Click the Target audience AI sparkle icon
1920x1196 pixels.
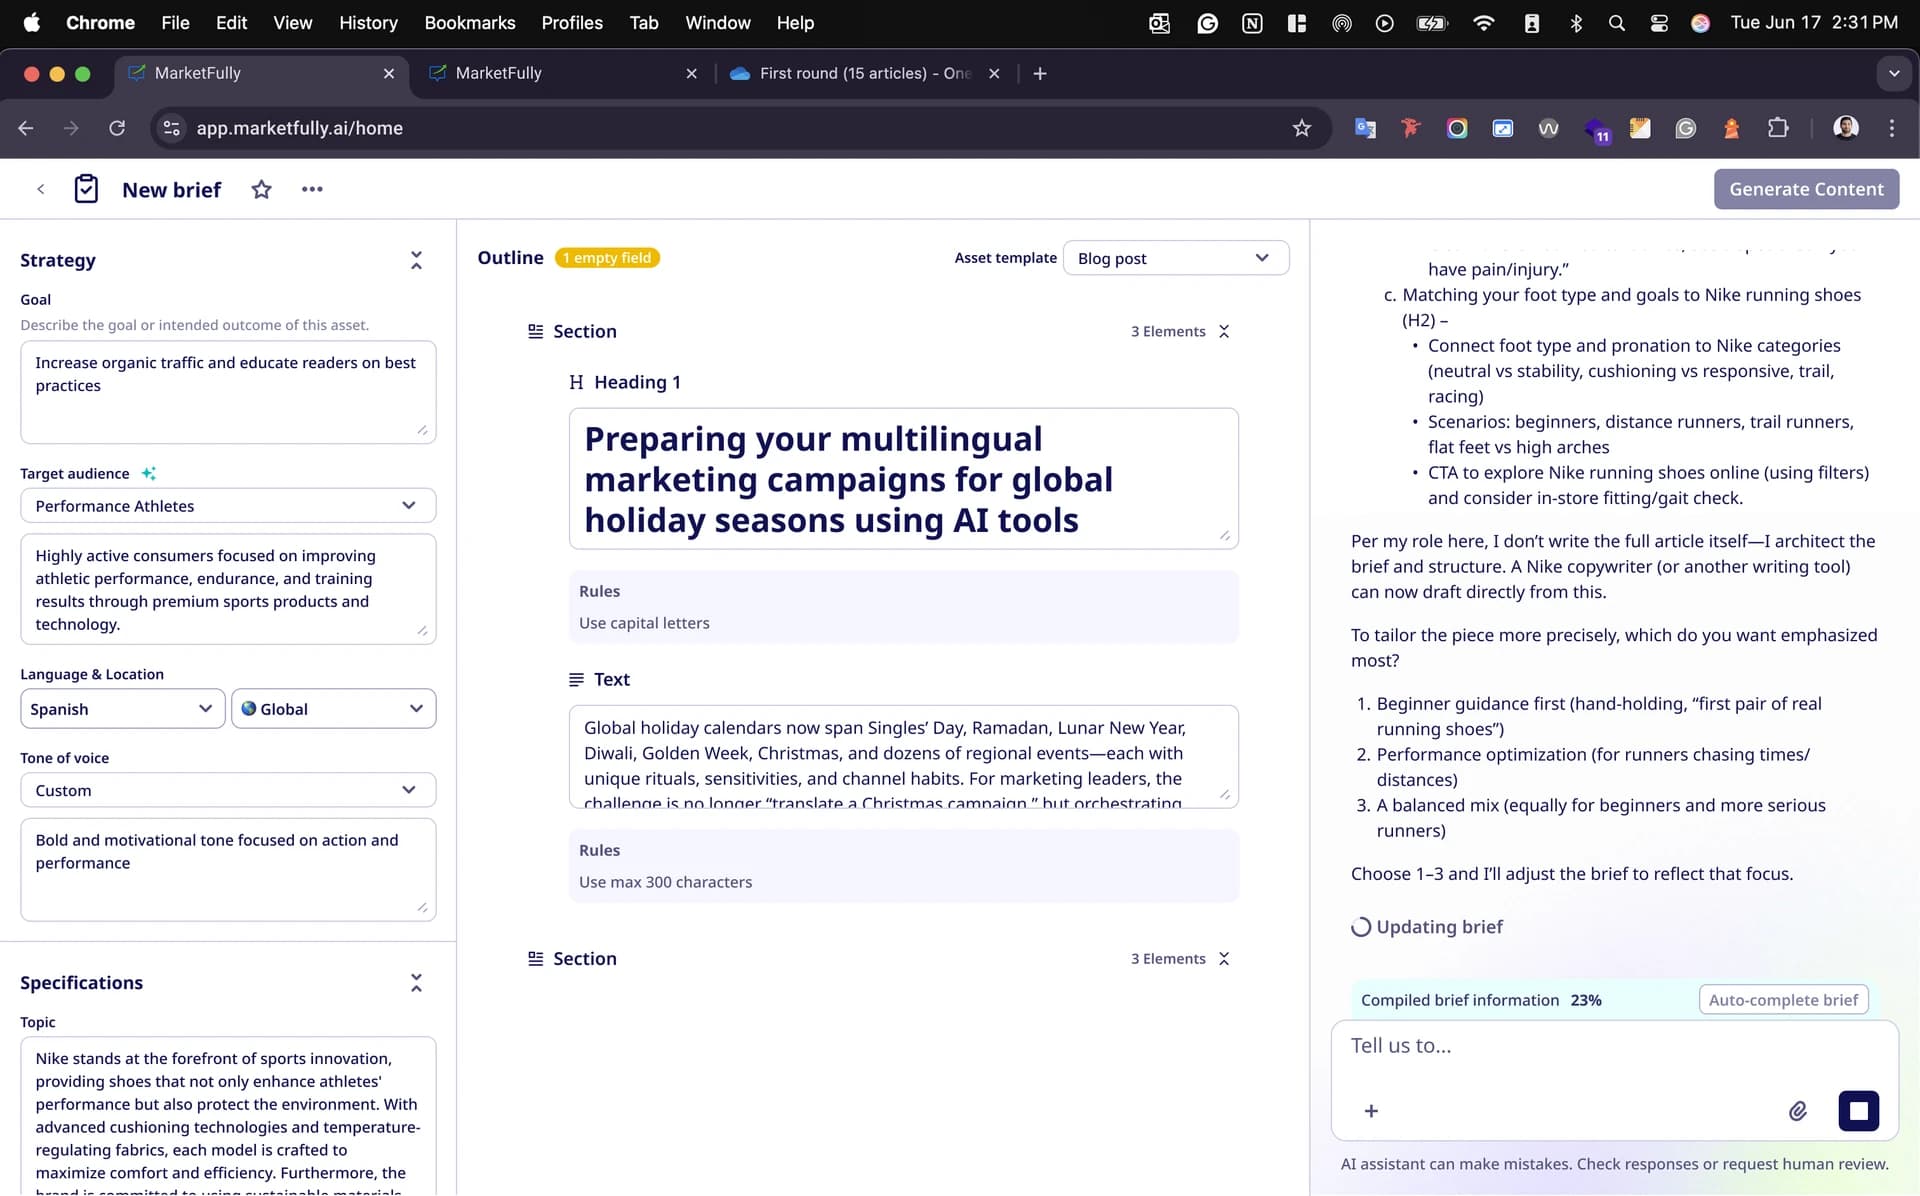(149, 473)
